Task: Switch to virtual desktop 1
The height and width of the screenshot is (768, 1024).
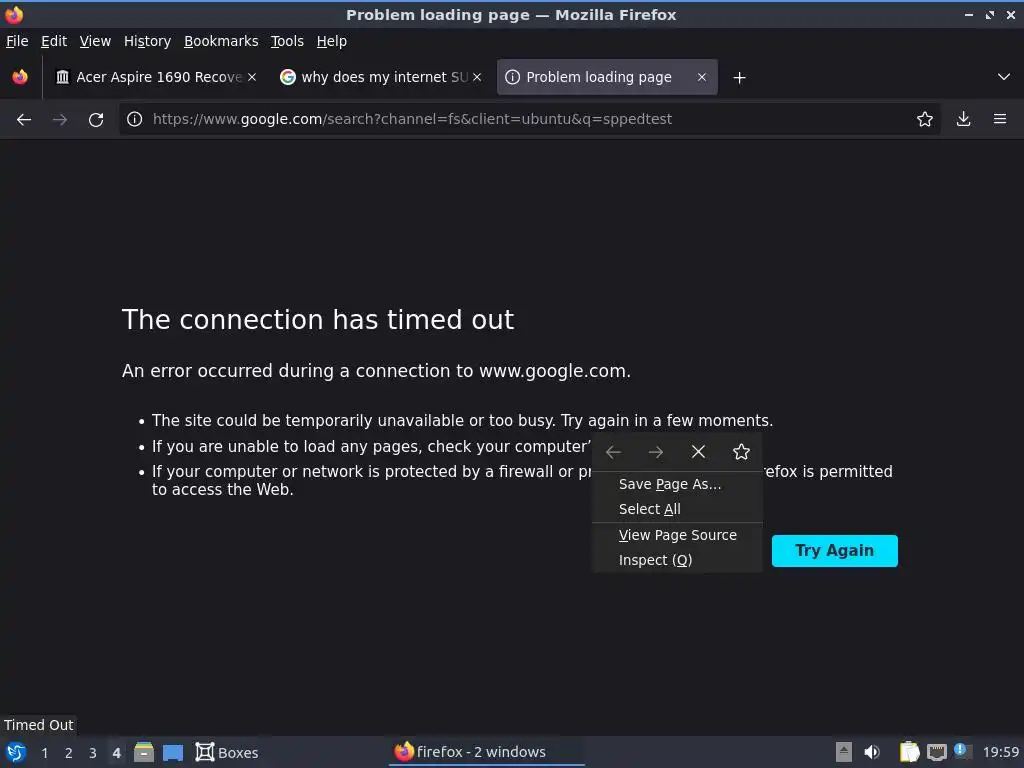Action: click(44, 753)
